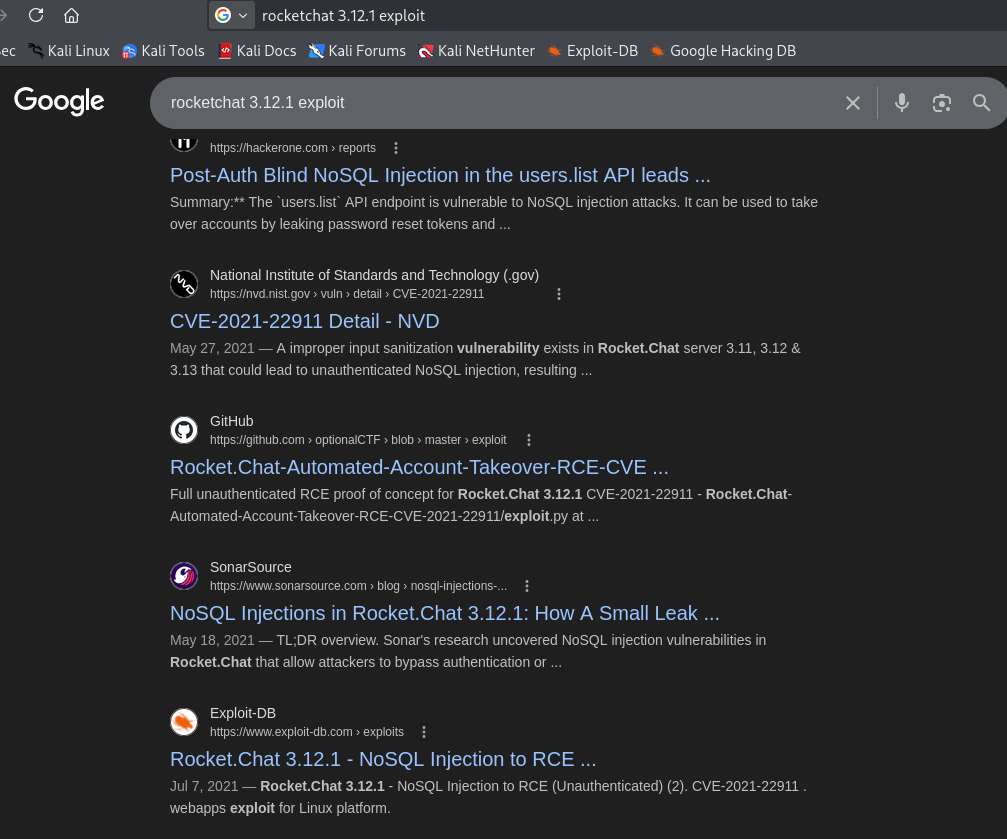
Task: Open the Post-Auth Blind NoSQL Injection report
Action: click(440, 175)
